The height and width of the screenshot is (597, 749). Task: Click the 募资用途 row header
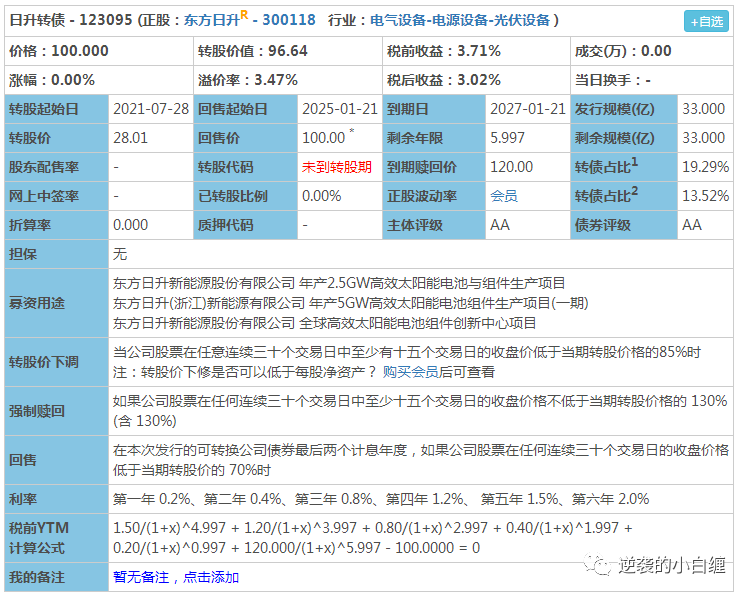click(56, 303)
